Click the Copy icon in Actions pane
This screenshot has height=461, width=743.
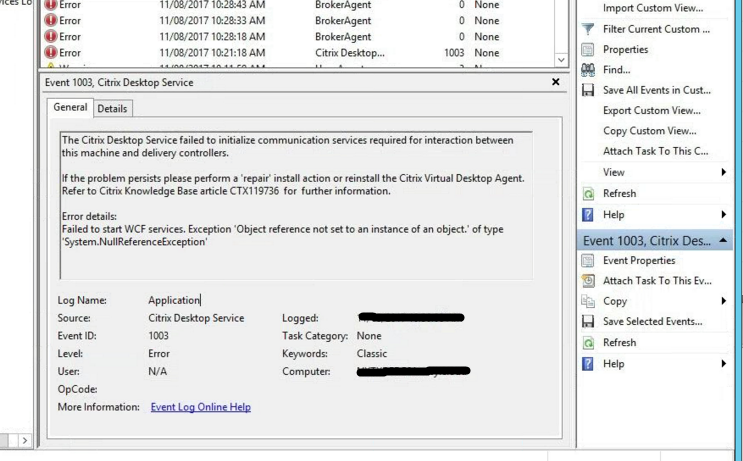click(x=588, y=301)
